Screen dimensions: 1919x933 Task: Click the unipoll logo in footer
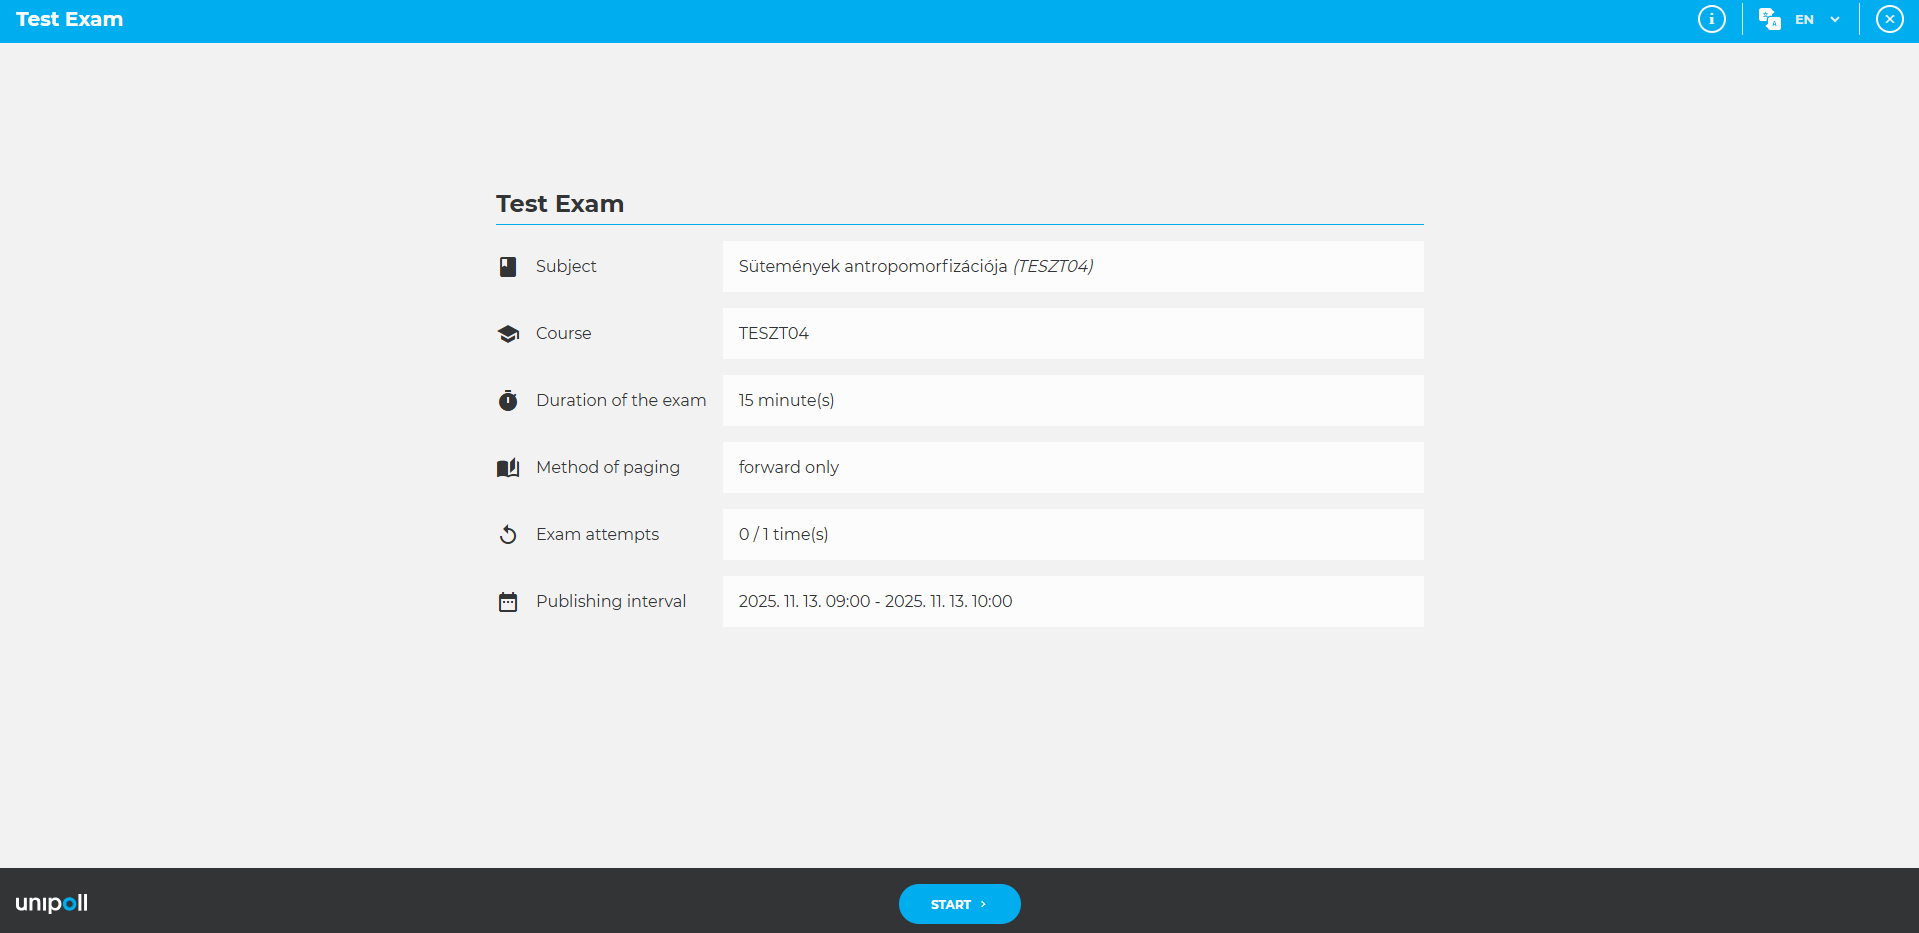click(x=52, y=903)
